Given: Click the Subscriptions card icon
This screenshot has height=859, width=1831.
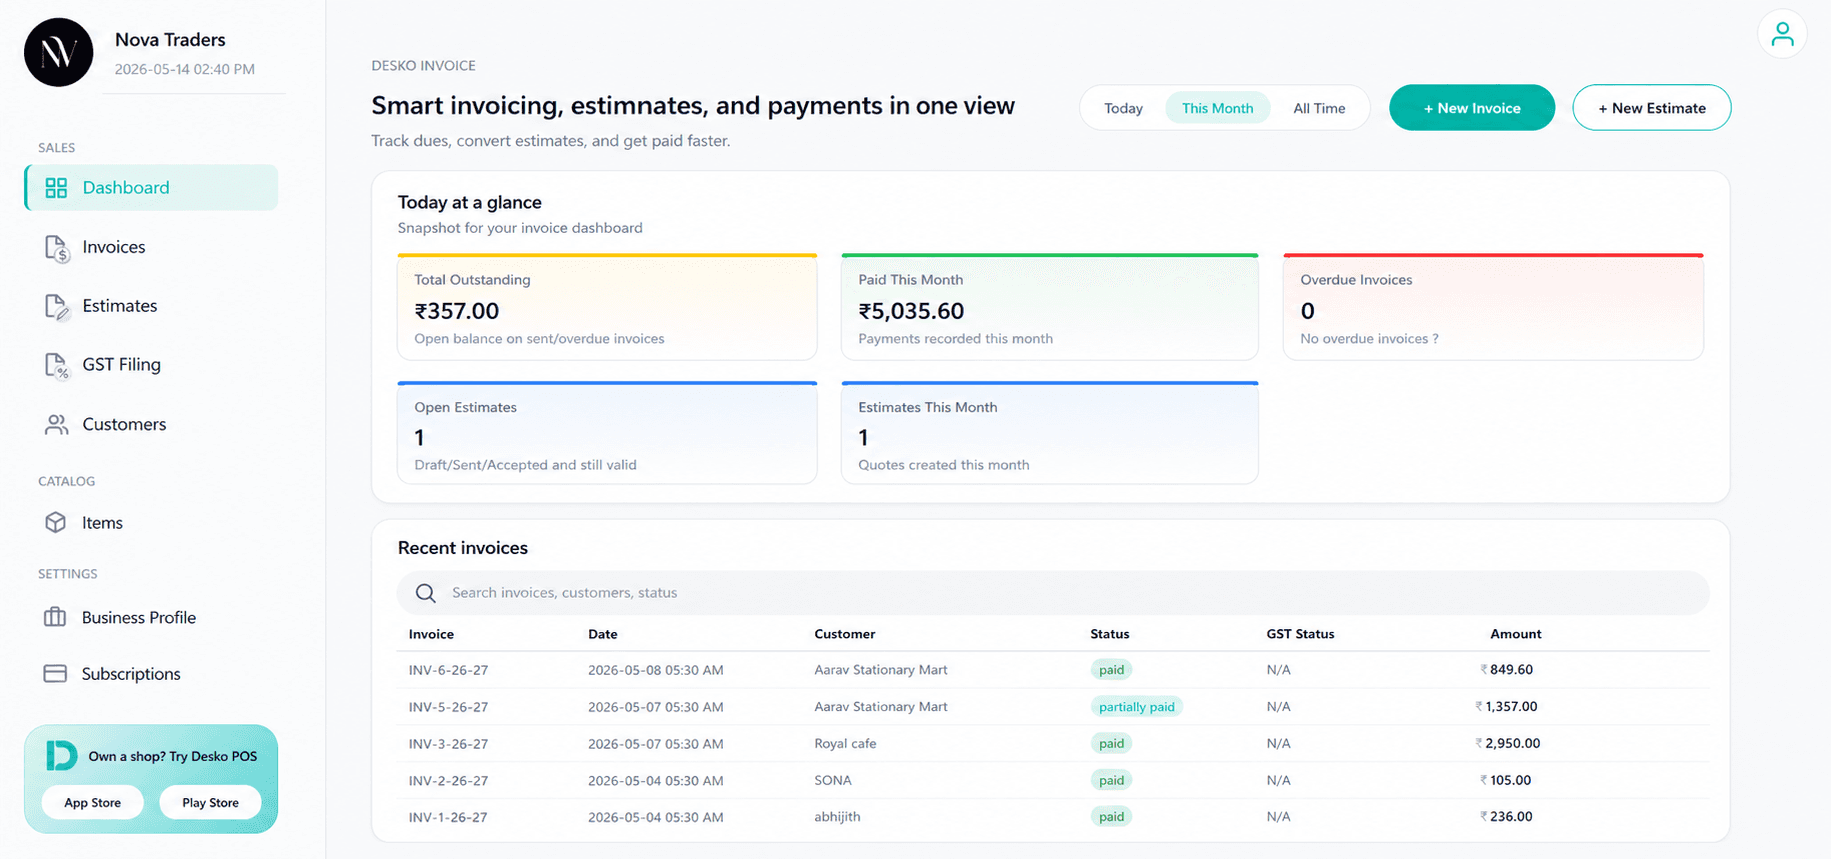Looking at the screenshot, I should [55, 673].
